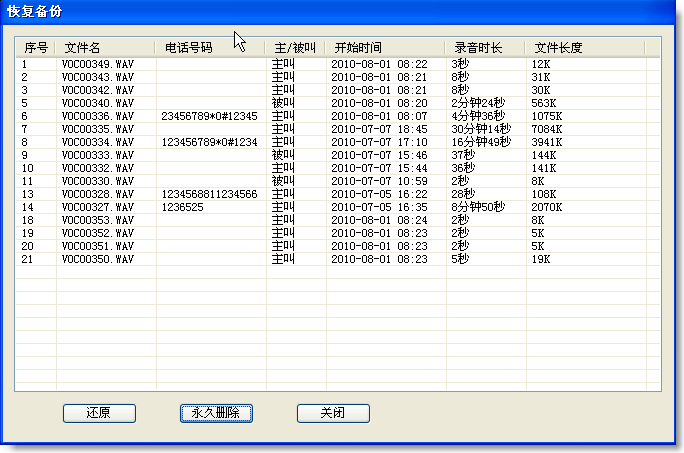This screenshot has width=684, height=453.
Task: Click the 还原 restore button
Action: point(99,413)
